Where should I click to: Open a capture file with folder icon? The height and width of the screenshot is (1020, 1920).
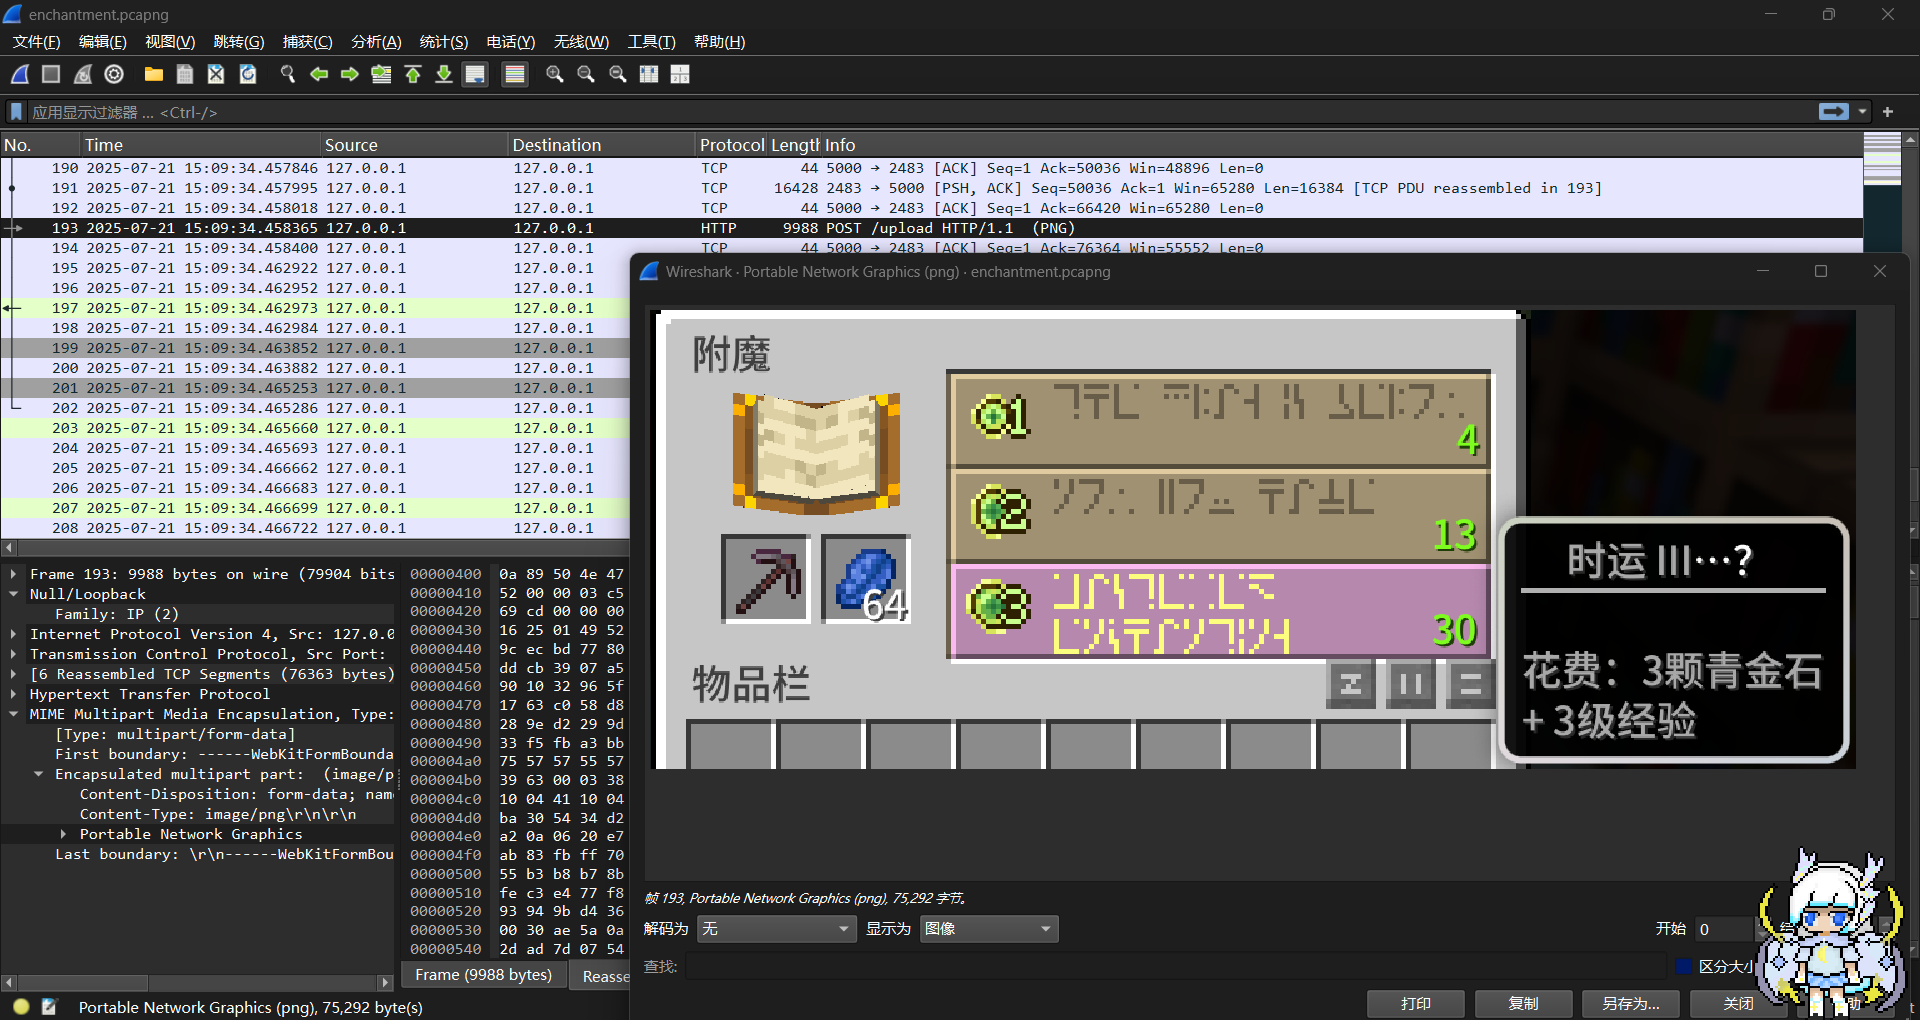pos(153,74)
